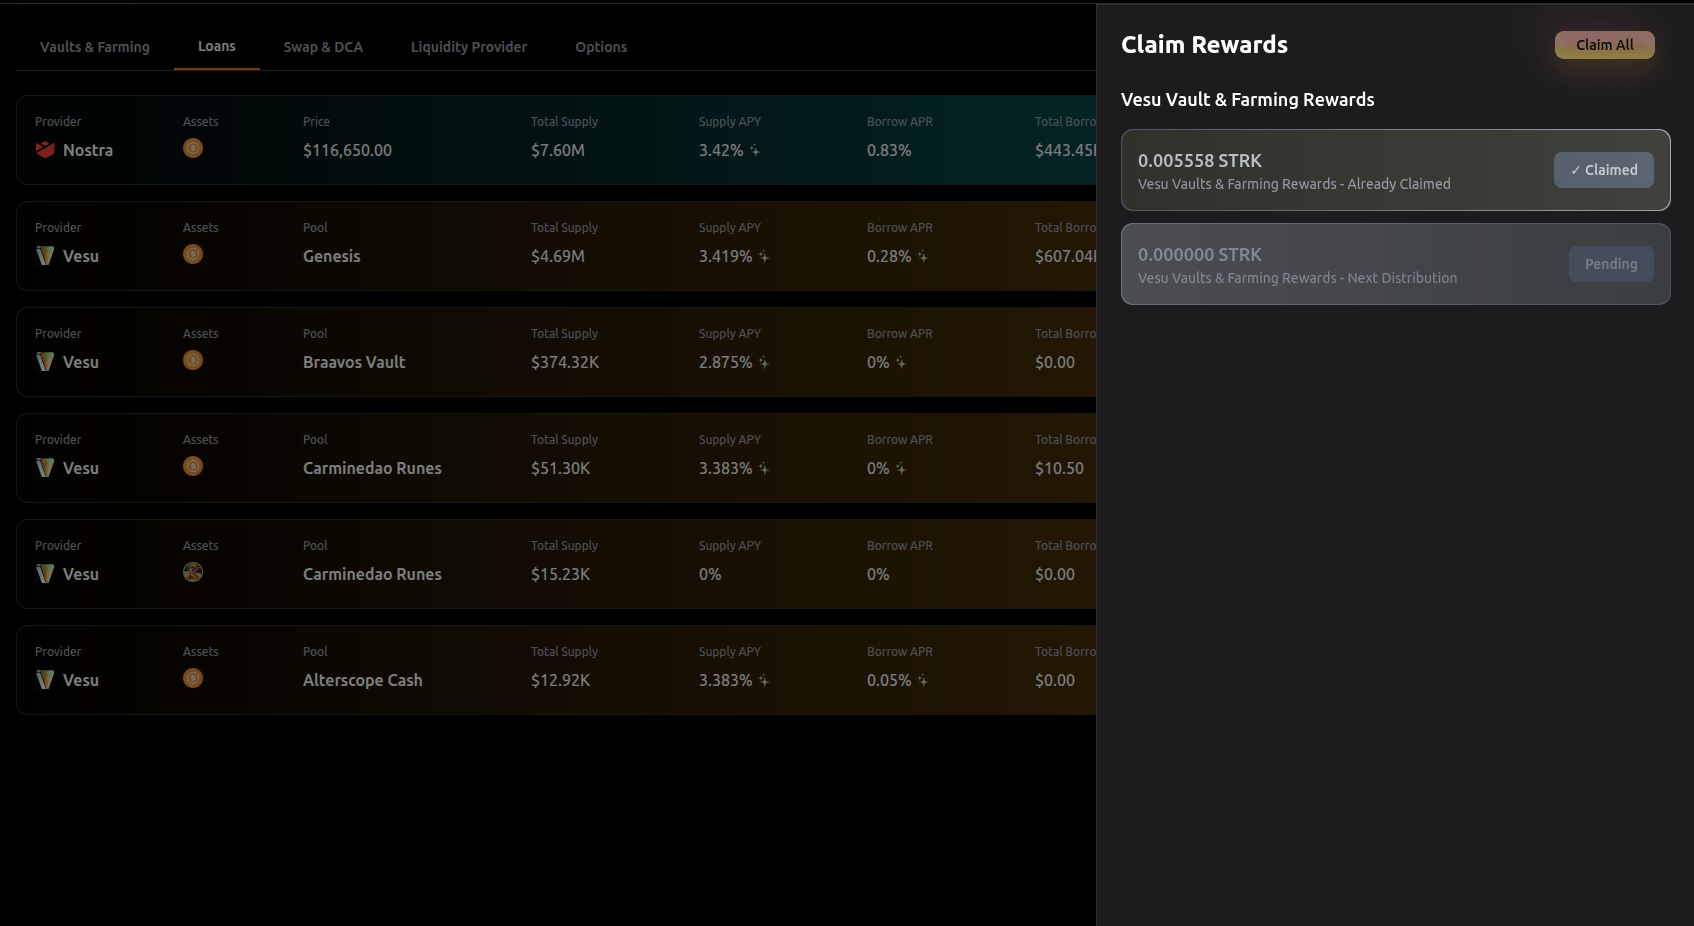Click the sparkle icon beside Alterscope Cash 3.383% APY
The height and width of the screenshot is (926, 1694).
coord(764,681)
